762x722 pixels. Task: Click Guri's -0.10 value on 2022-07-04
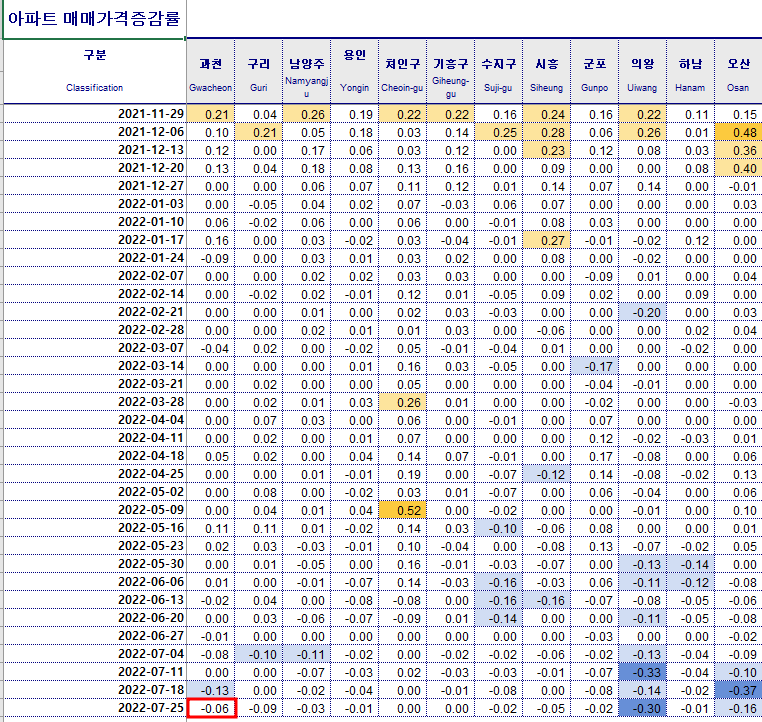coord(259,653)
